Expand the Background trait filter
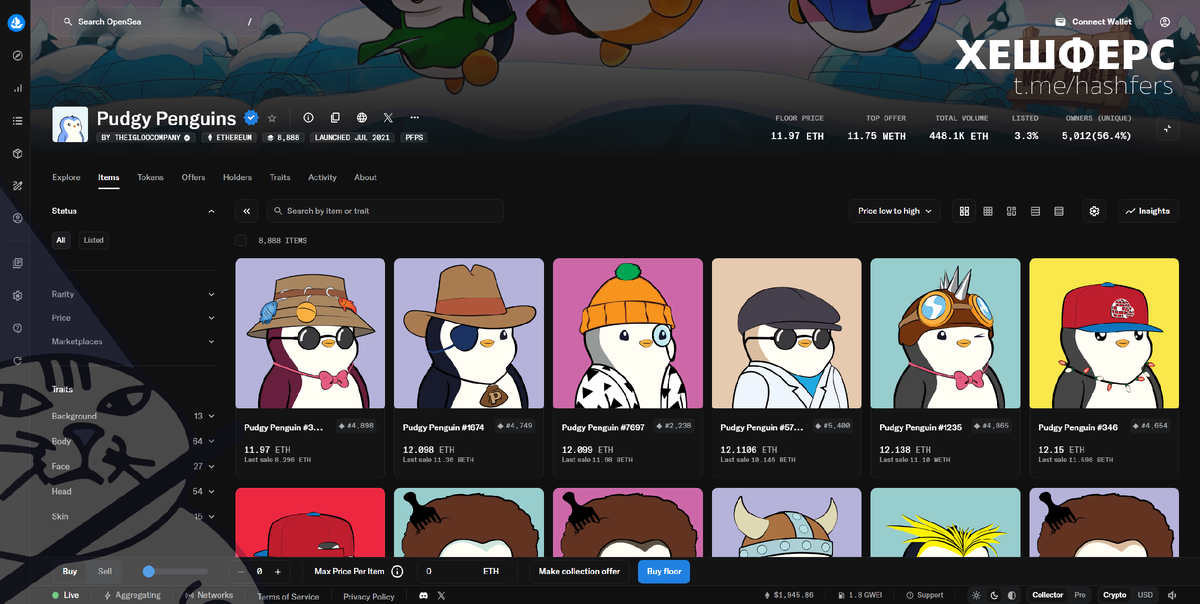 pyautogui.click(x=134, y=416)
